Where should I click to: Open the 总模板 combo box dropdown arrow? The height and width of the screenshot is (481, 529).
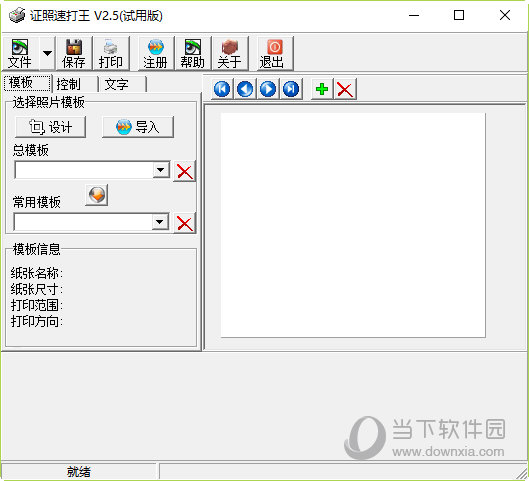(161, 170)
